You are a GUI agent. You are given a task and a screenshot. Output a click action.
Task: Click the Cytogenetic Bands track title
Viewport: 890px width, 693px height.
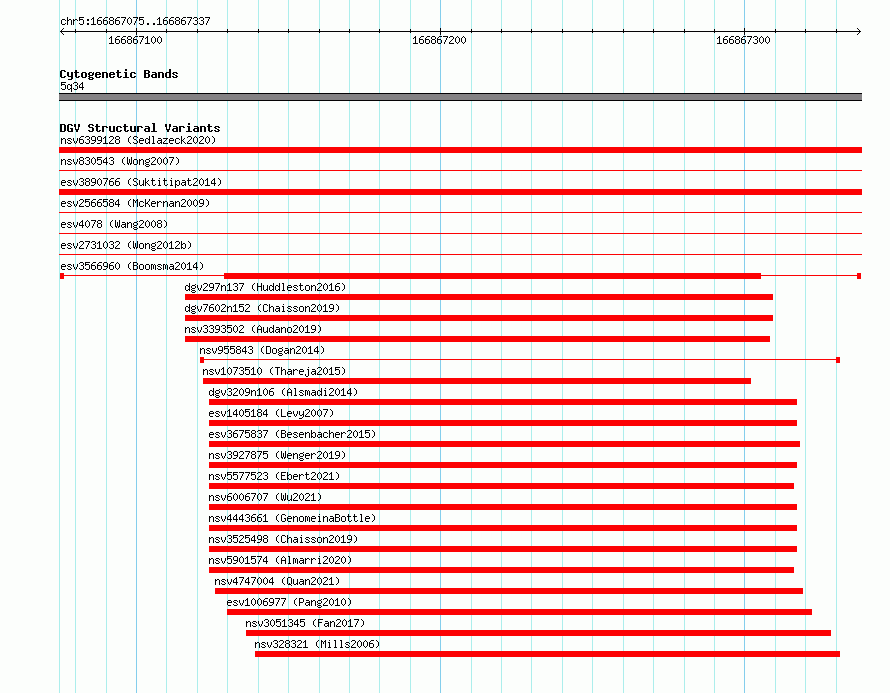119,74
